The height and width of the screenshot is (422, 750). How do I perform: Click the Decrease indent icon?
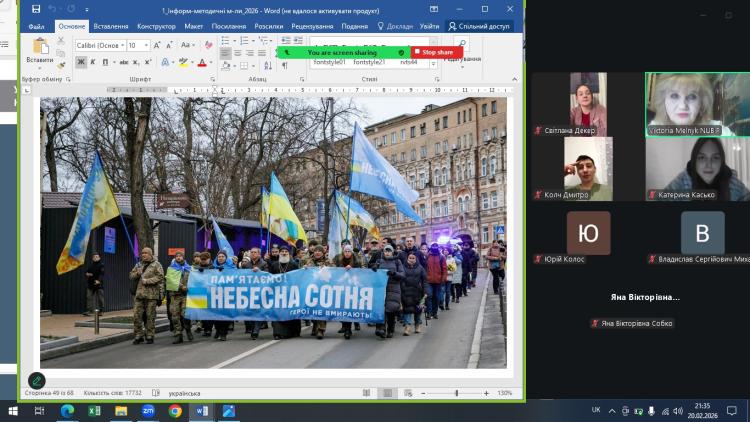tap(286, 40)
